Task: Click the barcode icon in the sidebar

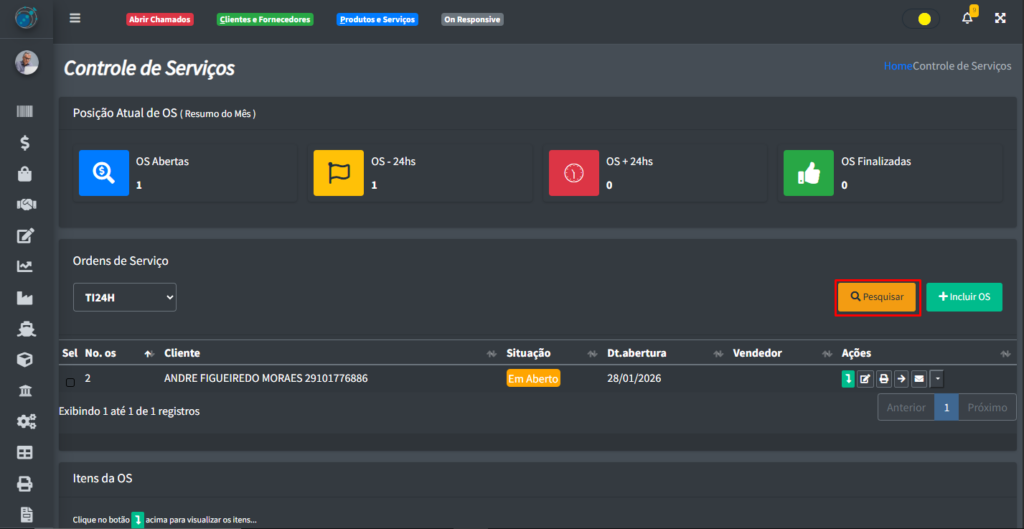Action: pyautogui.click(x=26, y=114)
